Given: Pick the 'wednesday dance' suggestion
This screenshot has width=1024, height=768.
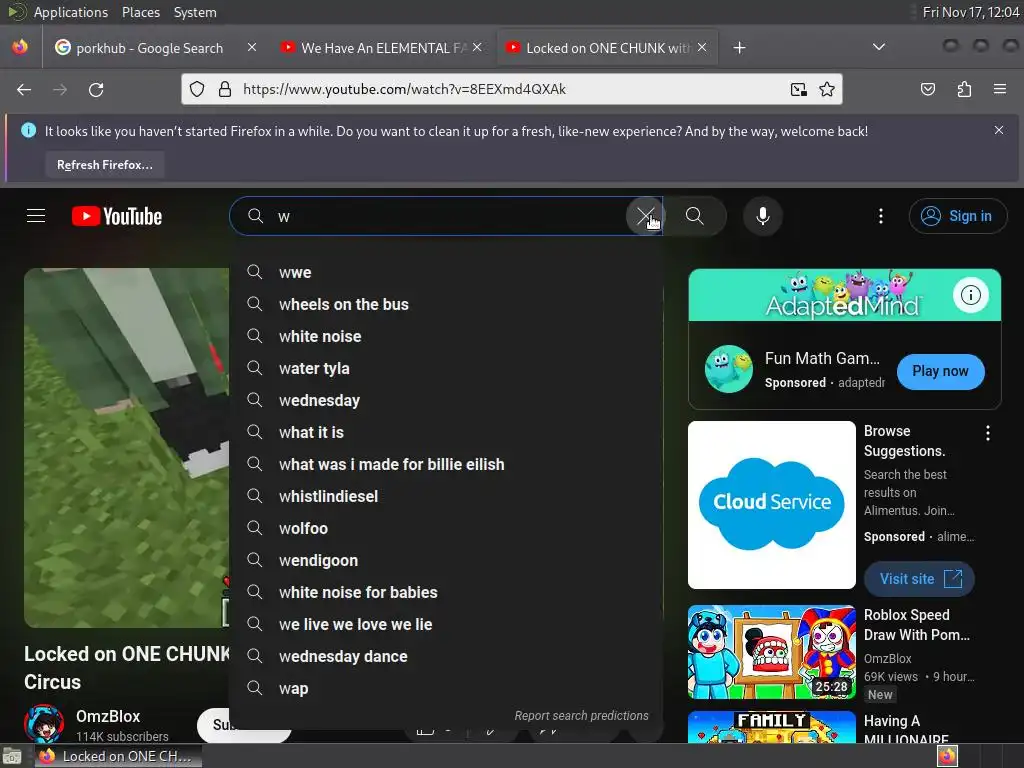Looking at the screenshot, I should click(446, 656).
